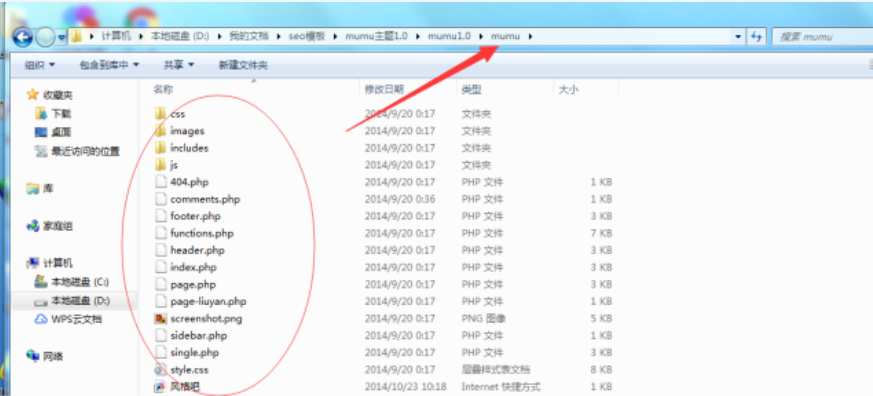Select 下载 in the navigation pane

(x=53, y=114)
